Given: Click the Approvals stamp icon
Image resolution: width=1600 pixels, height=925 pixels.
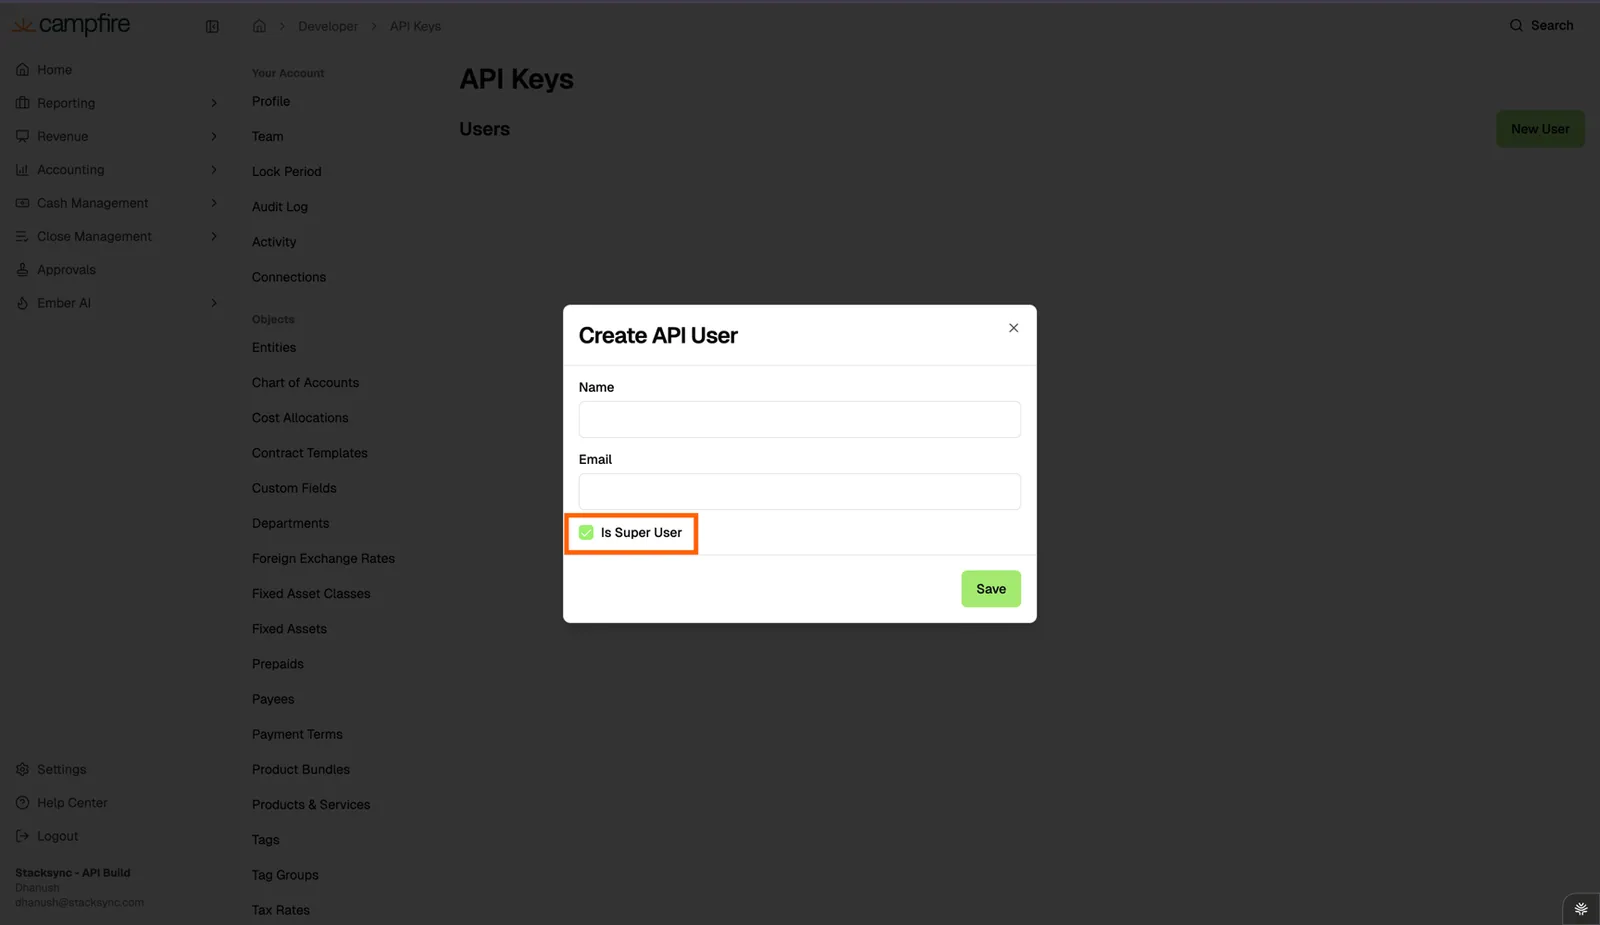Looking at the screenshot, I should click(x=22, y=270).
